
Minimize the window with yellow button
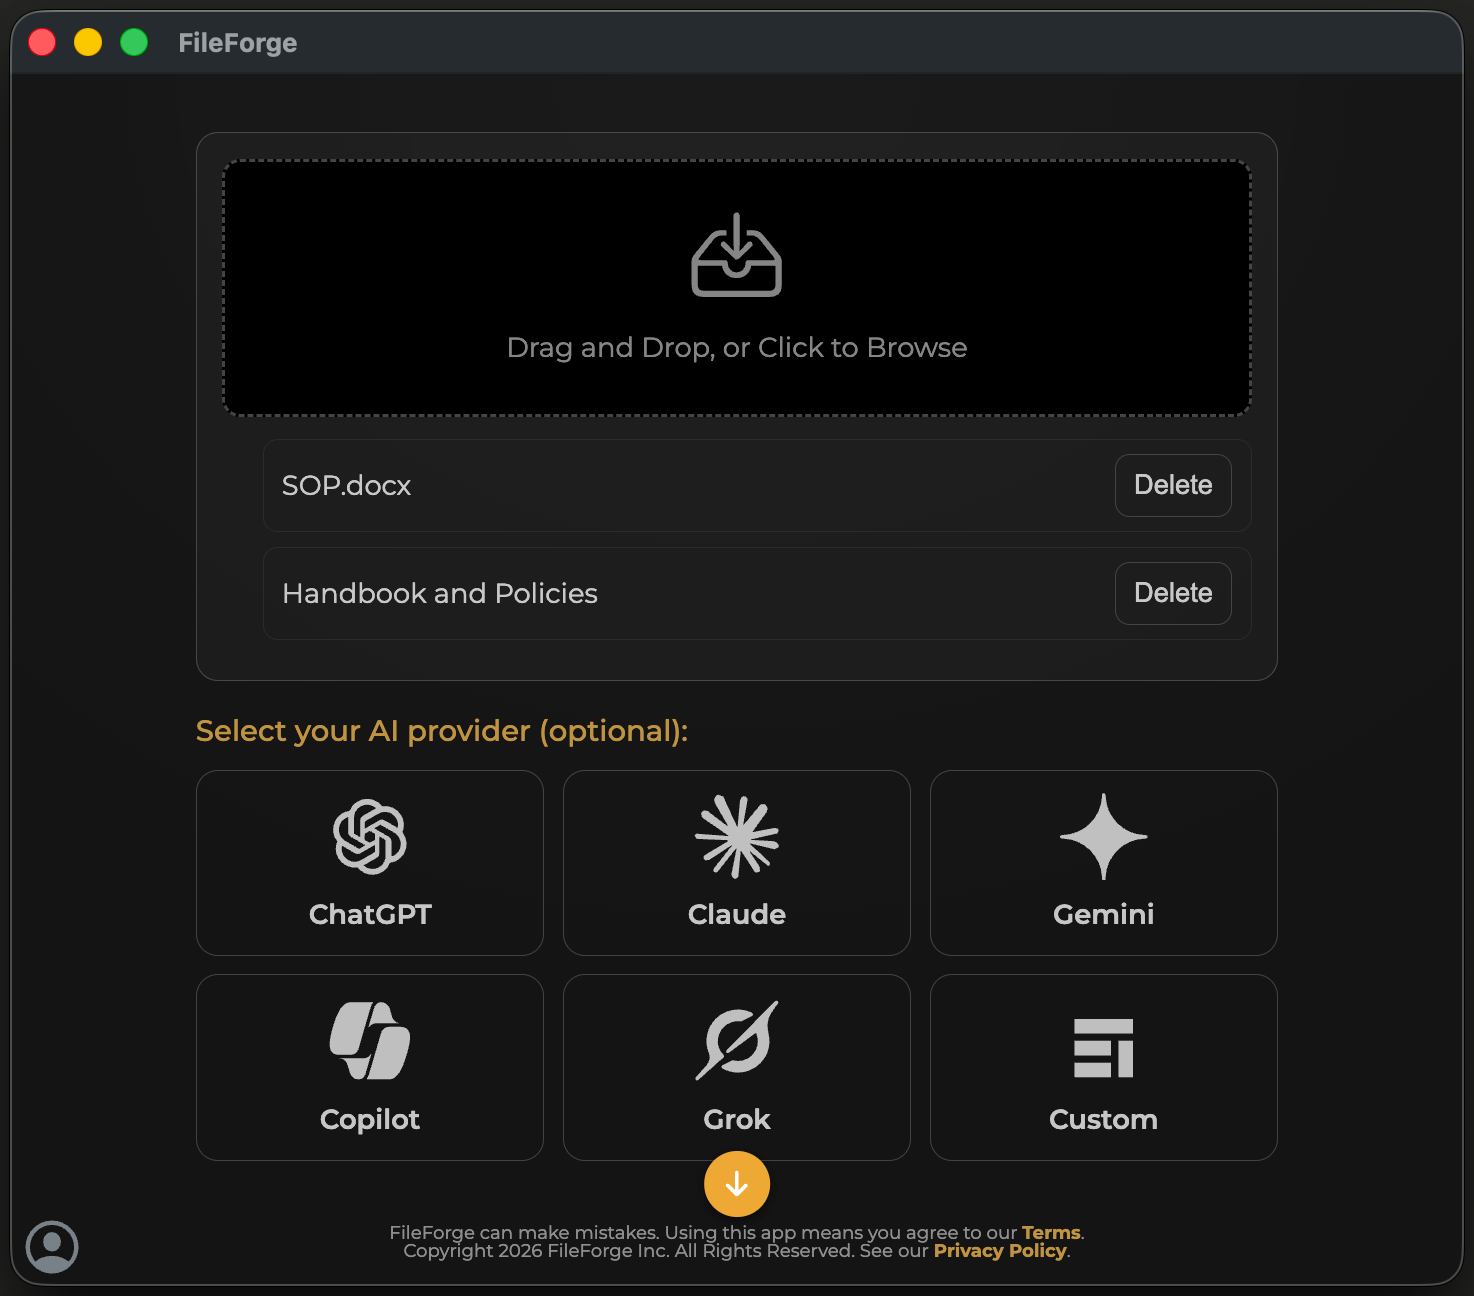click(88, 42)
